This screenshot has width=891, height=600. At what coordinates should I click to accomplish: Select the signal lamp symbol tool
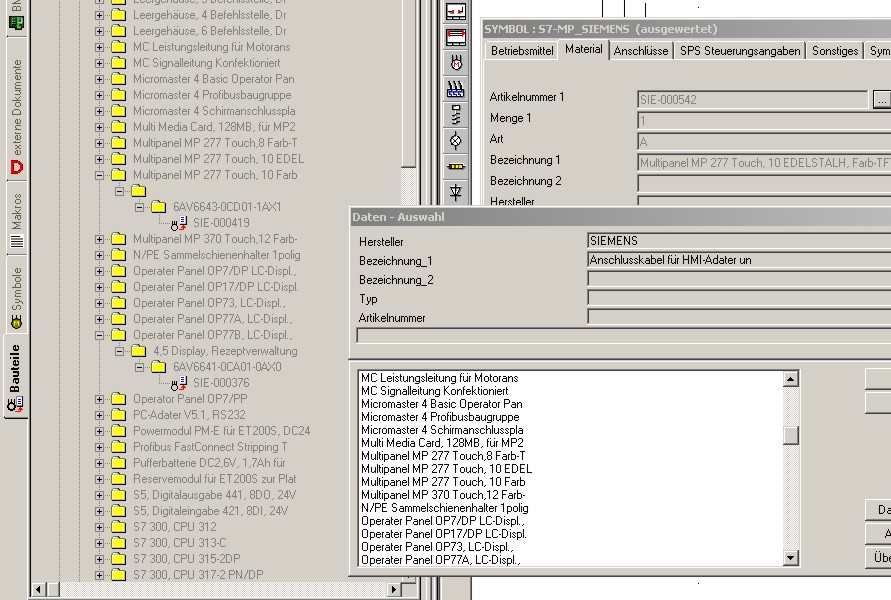point(456,140)
